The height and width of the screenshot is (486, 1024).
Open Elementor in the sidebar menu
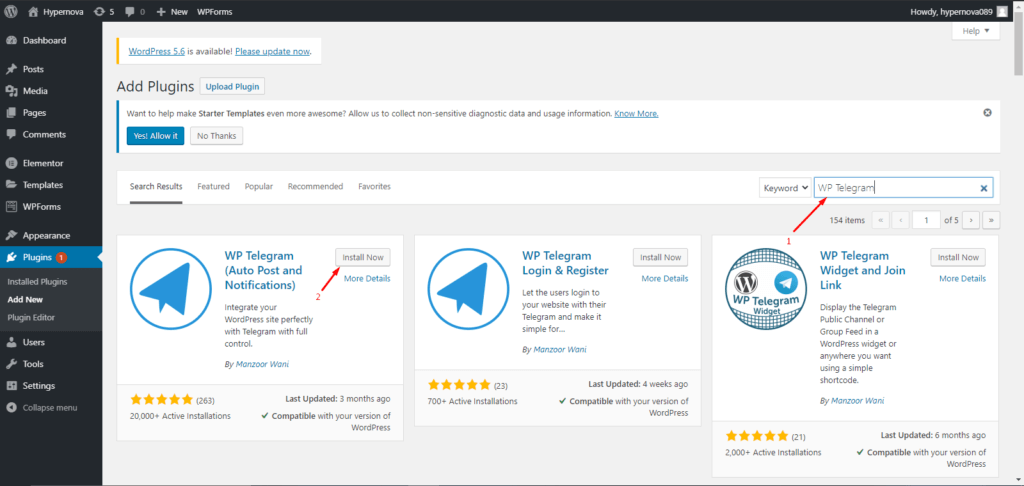coord(43,162)
